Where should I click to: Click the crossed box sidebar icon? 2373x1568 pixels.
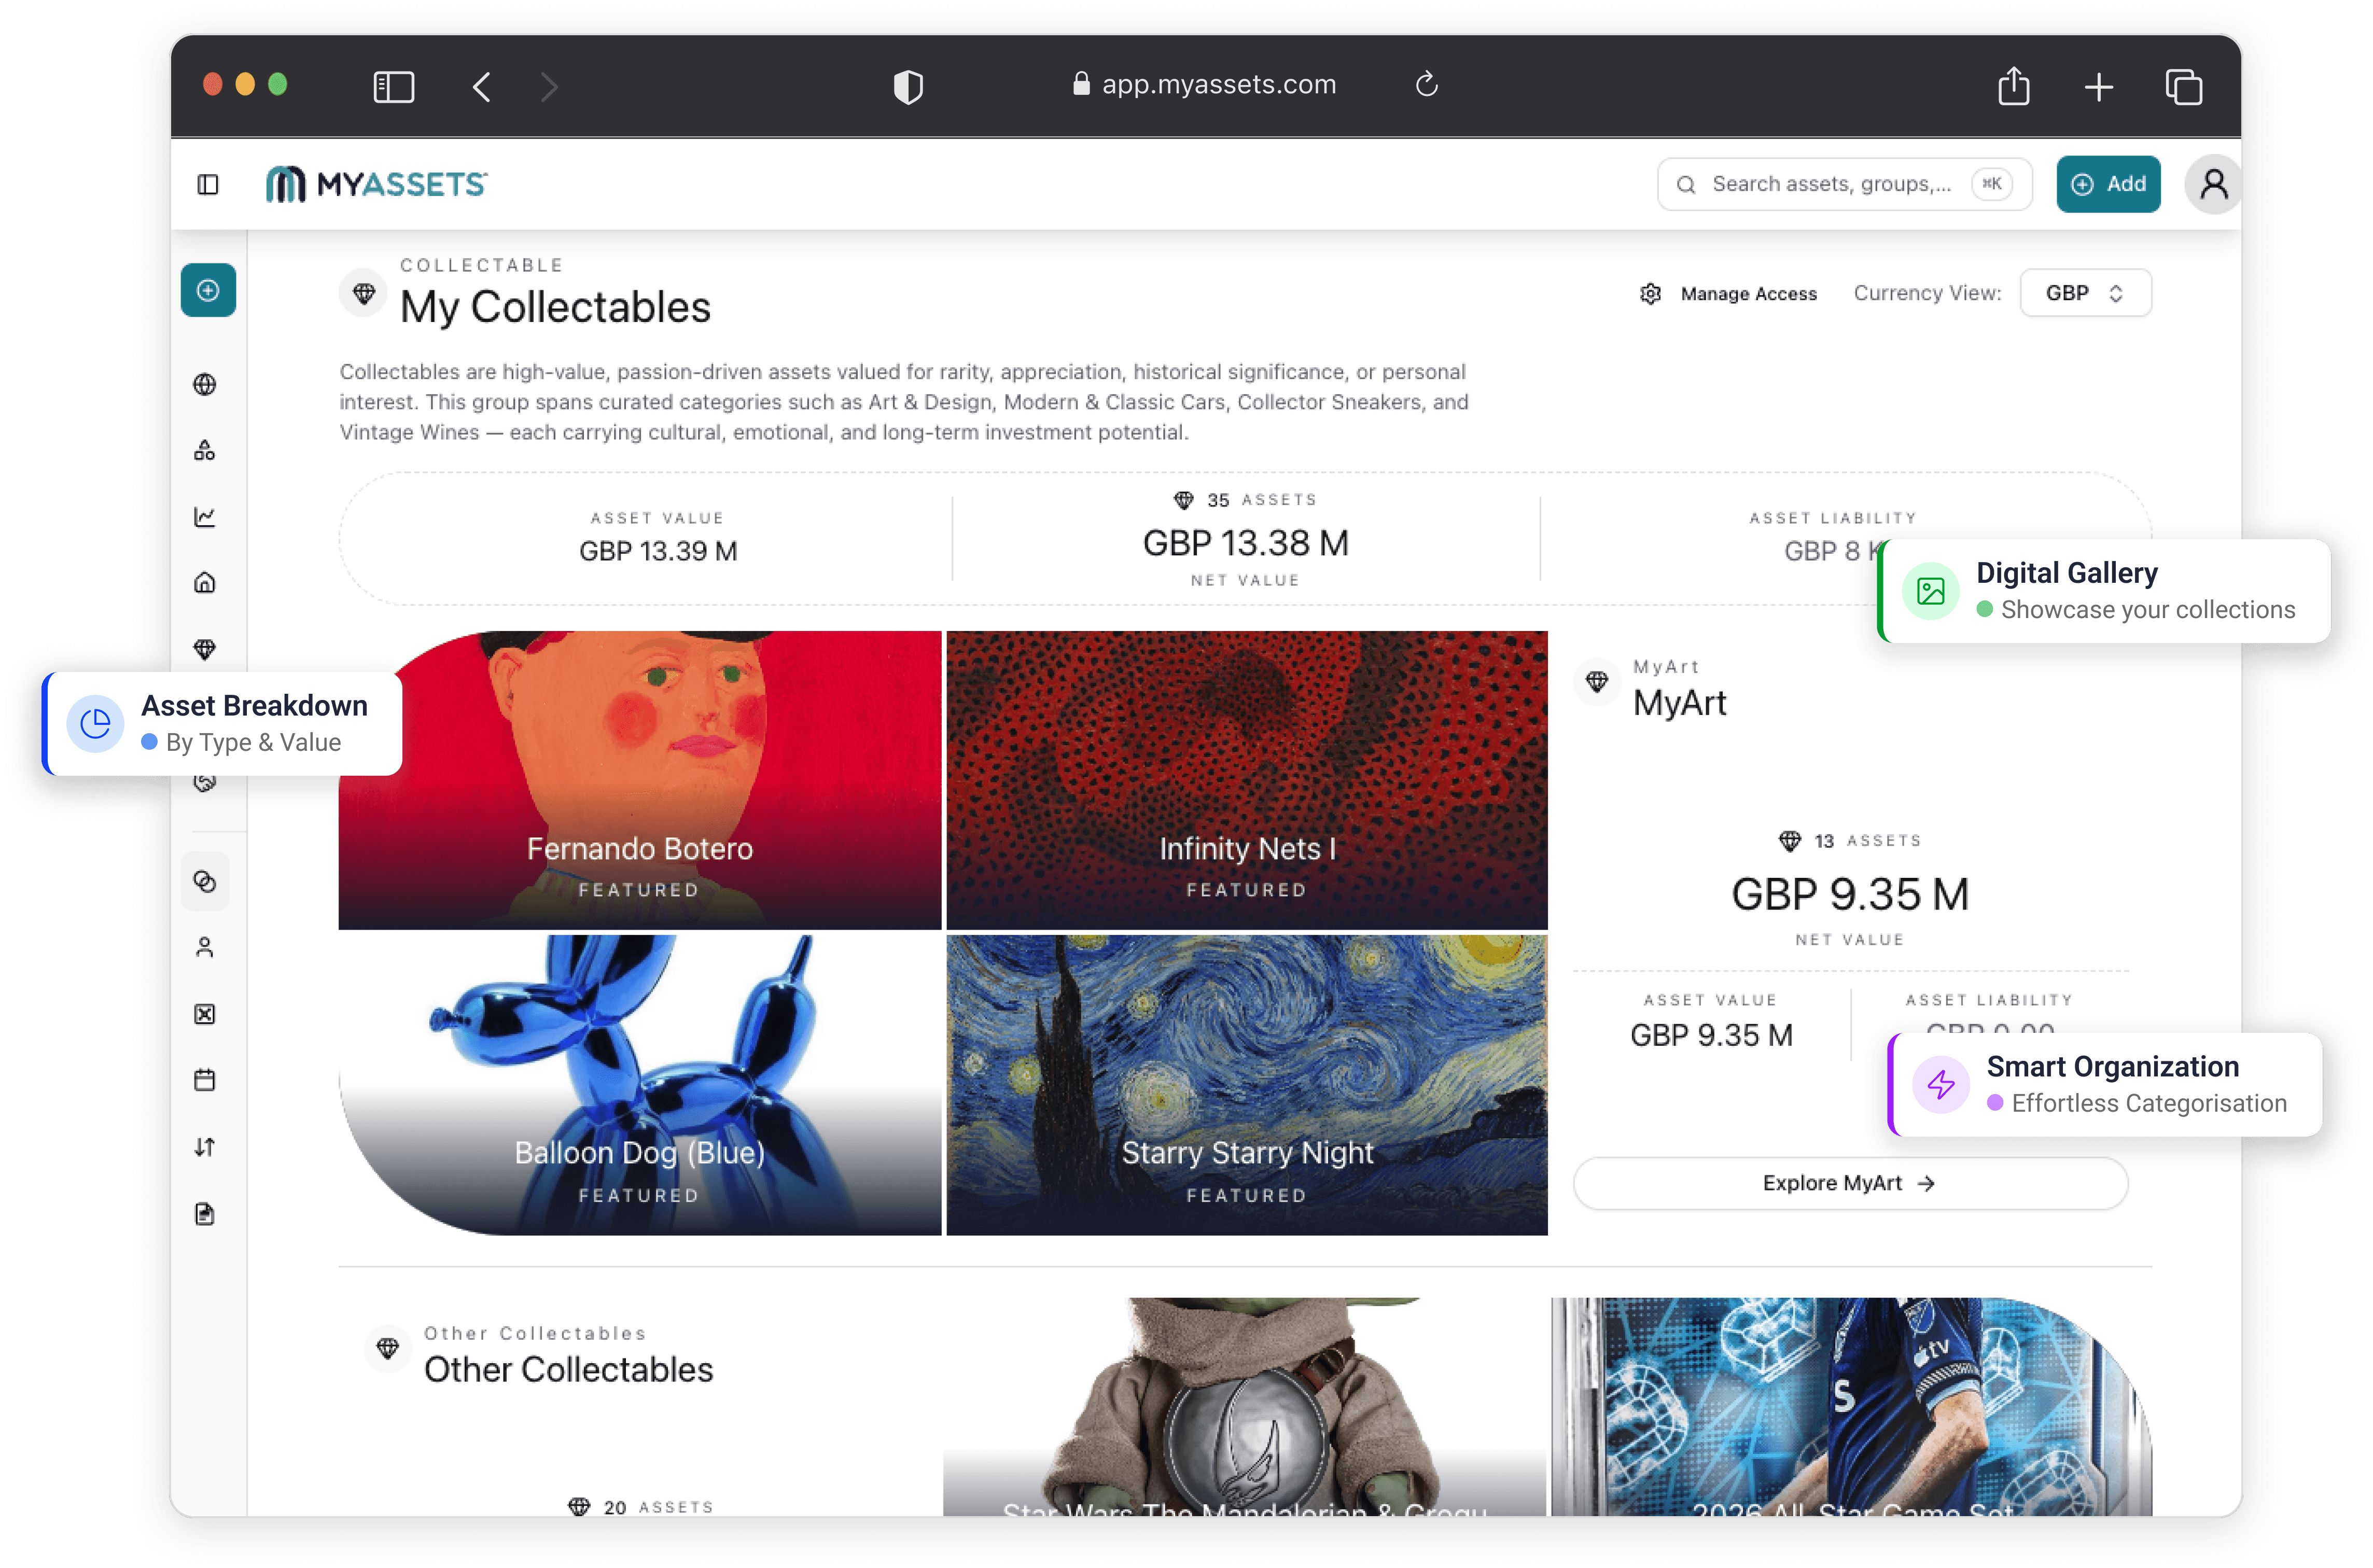click(205, 1014)
